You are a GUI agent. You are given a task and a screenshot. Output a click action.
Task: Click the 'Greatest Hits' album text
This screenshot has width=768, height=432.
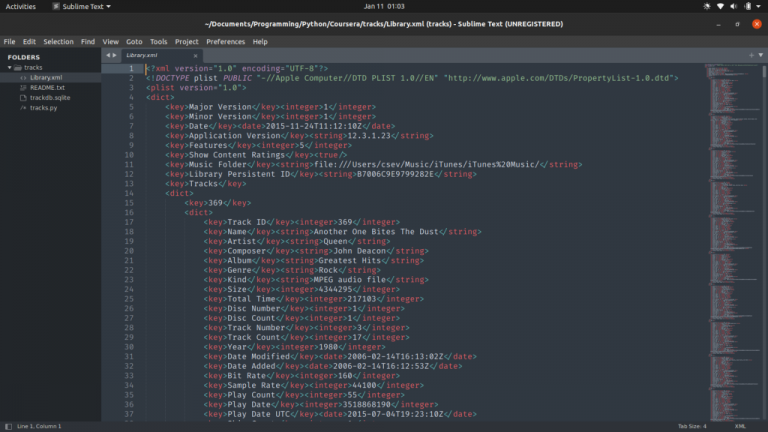tap(350, 261)
